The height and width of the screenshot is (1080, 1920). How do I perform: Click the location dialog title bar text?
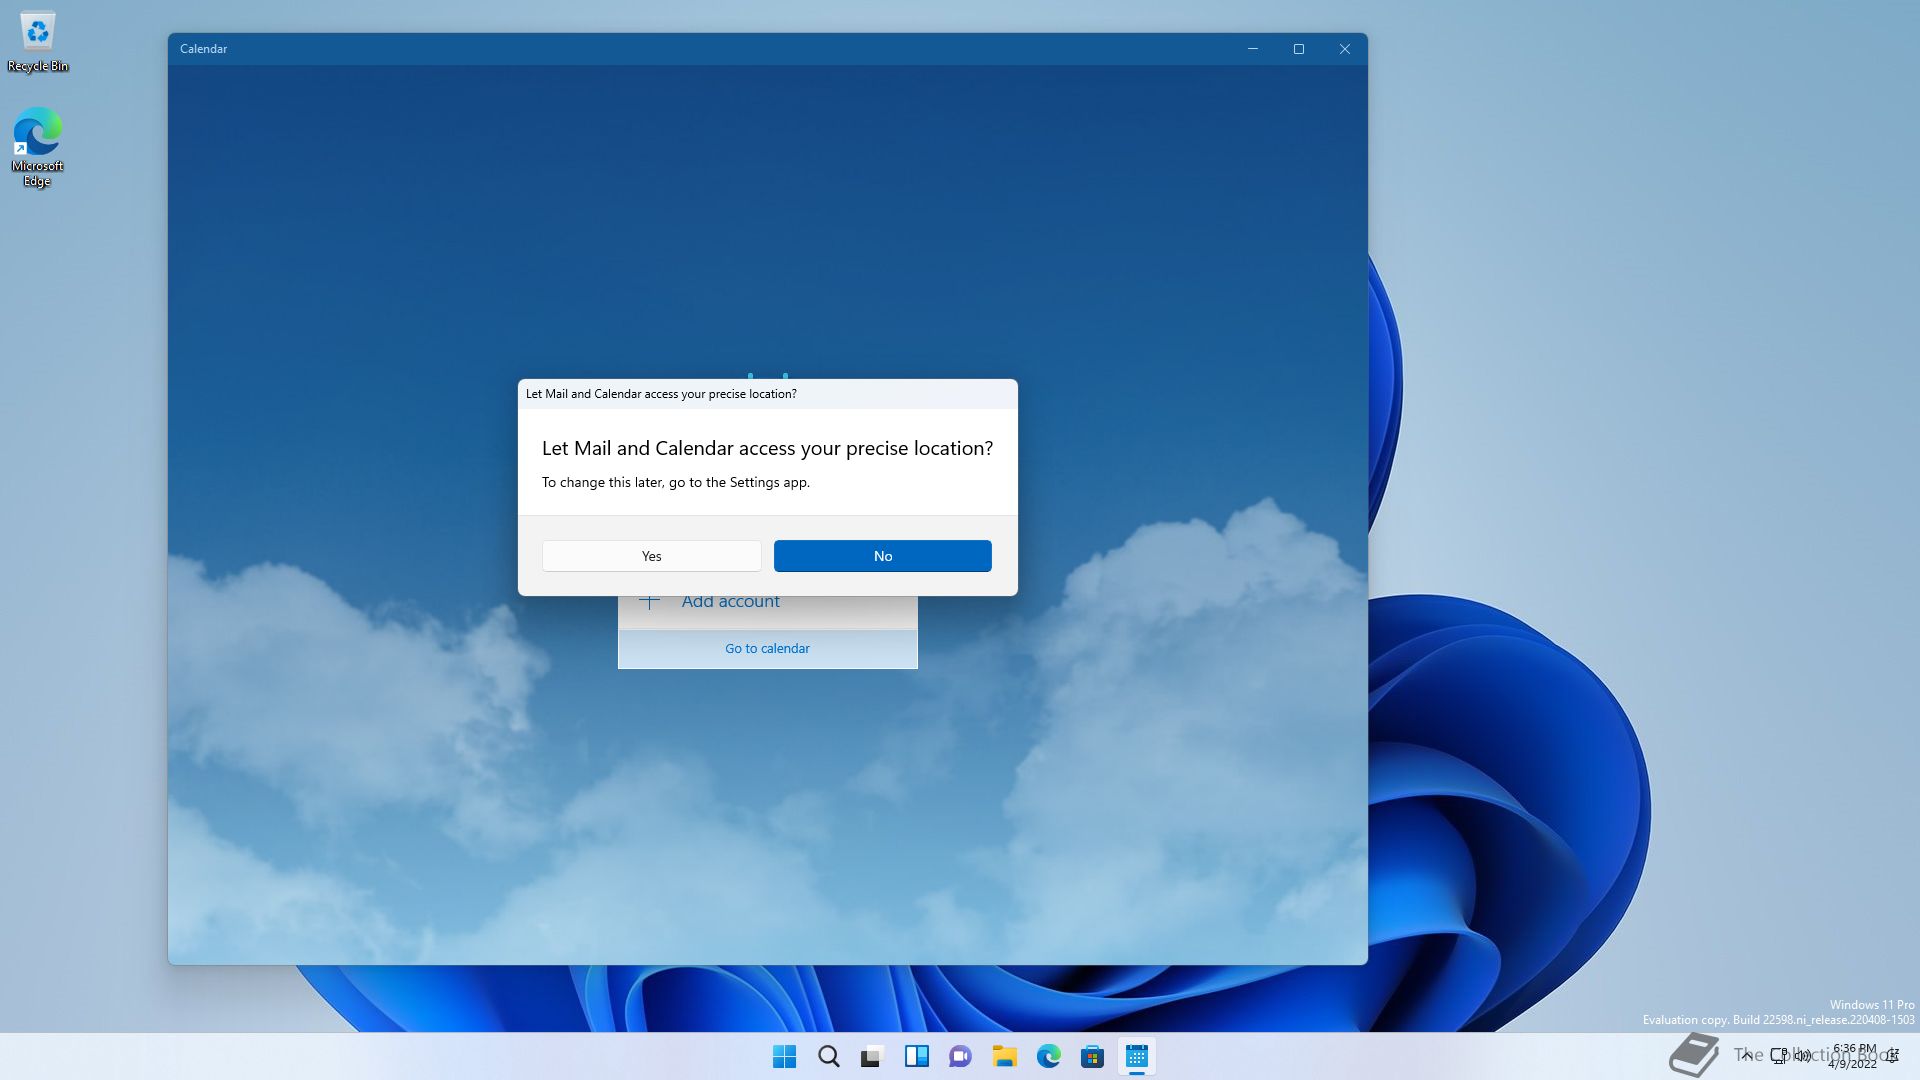pyautogui.click(x=661, y=394)
